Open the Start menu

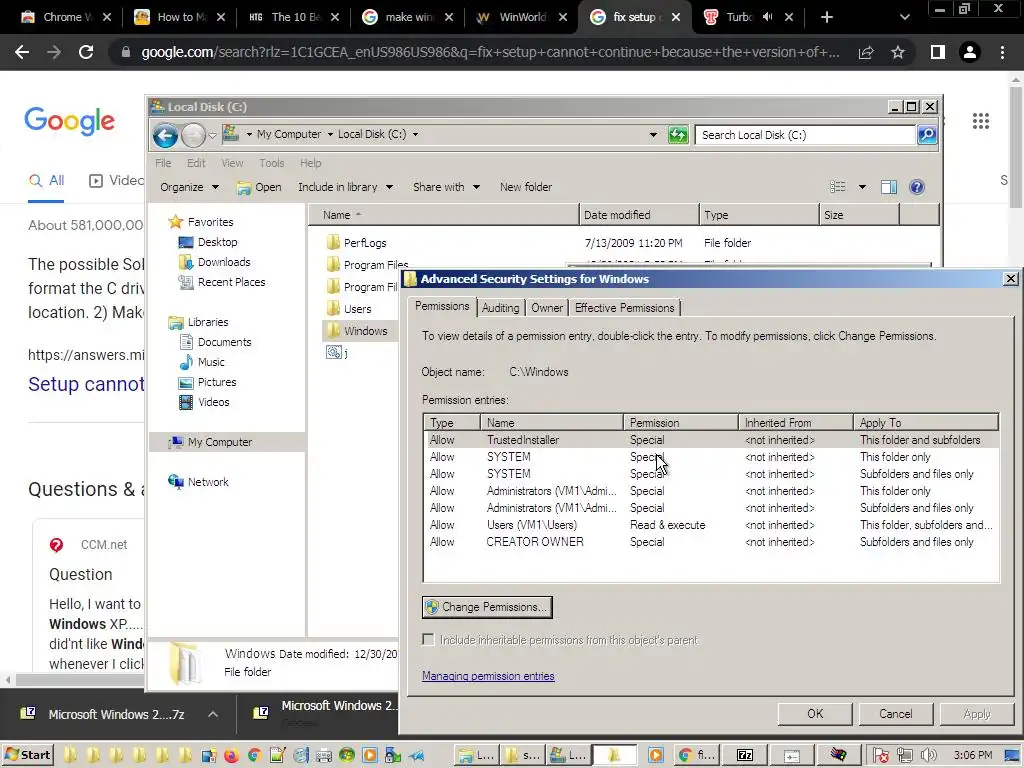point(27,755)
